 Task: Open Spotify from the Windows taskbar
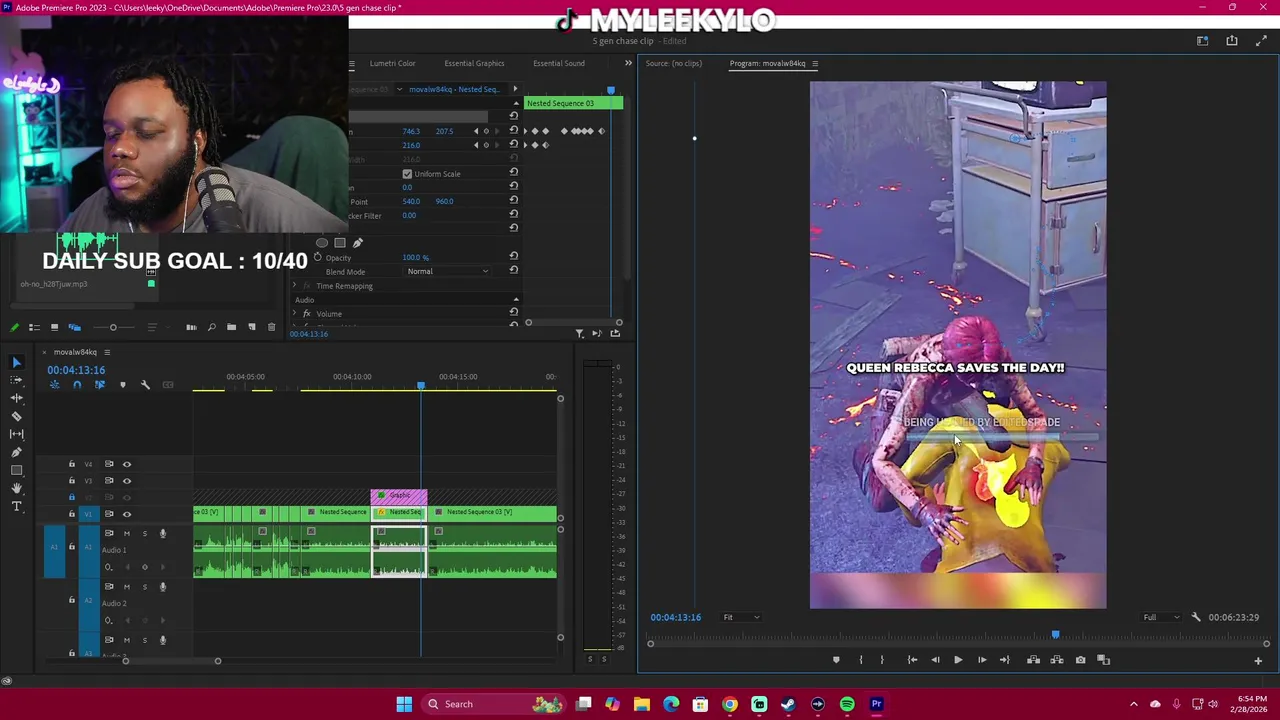pos(847,704)
